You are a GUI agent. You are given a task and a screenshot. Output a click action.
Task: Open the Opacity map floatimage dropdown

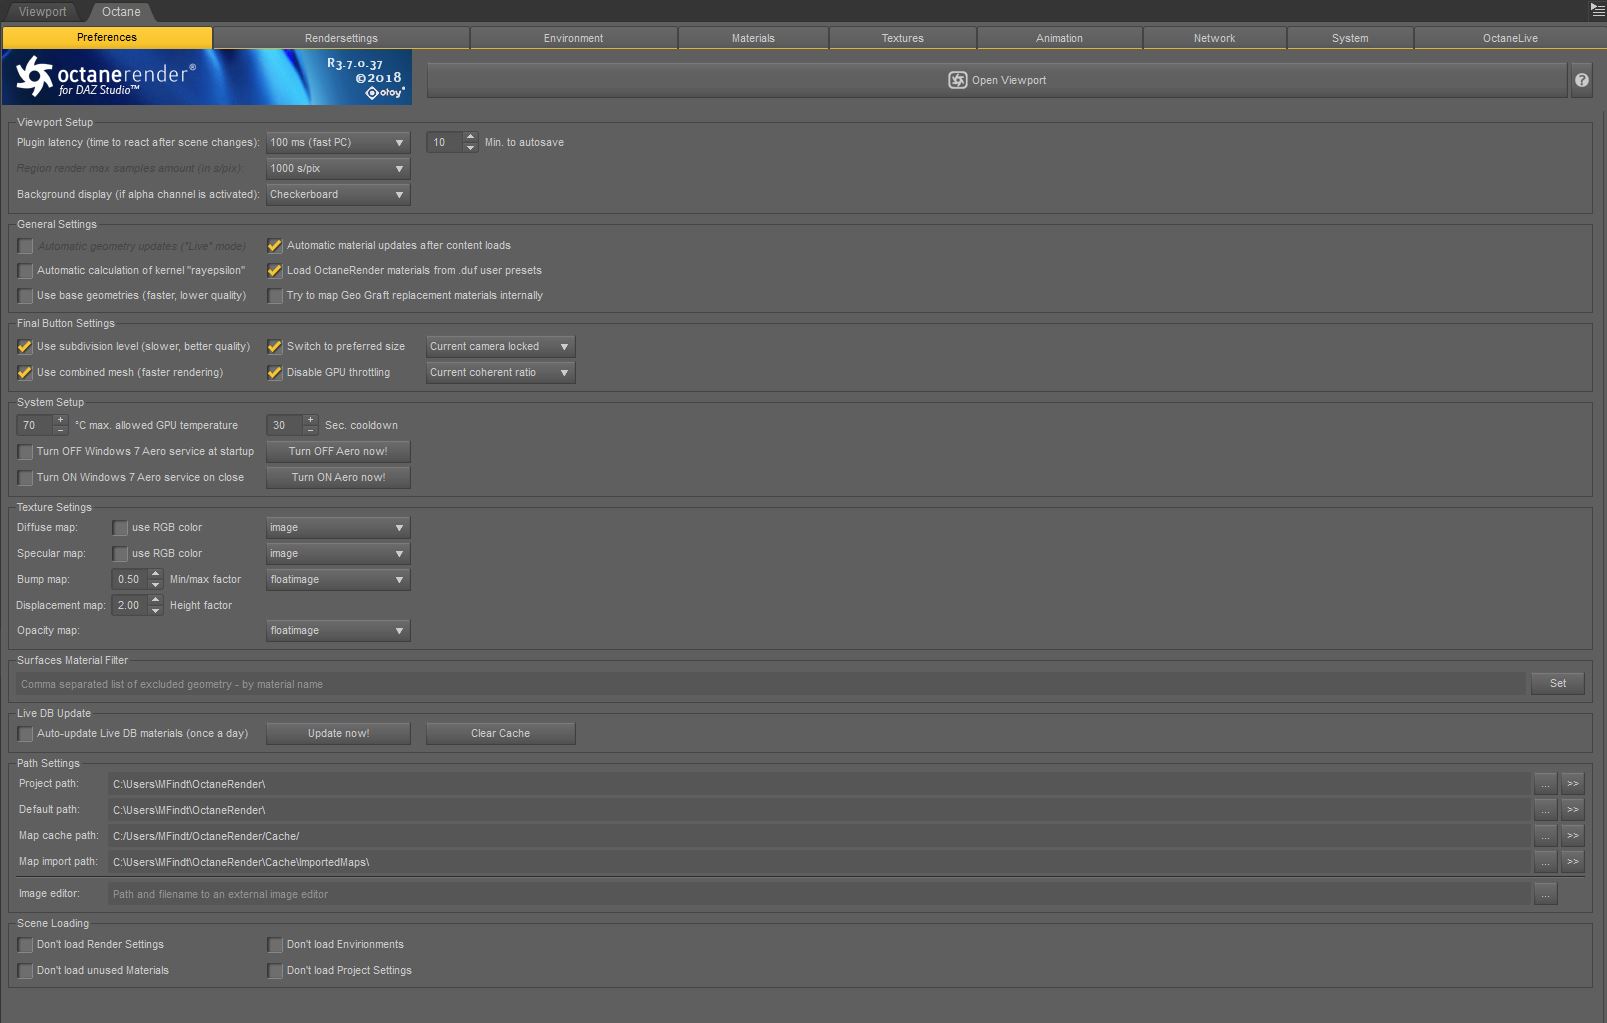338,631
